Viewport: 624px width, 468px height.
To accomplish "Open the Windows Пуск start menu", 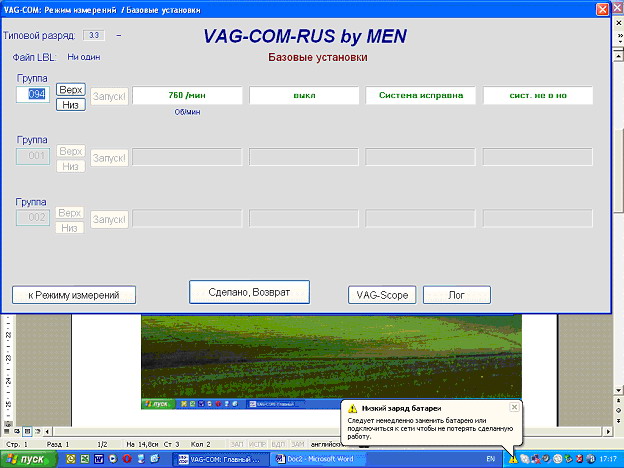I will (27, 459).
